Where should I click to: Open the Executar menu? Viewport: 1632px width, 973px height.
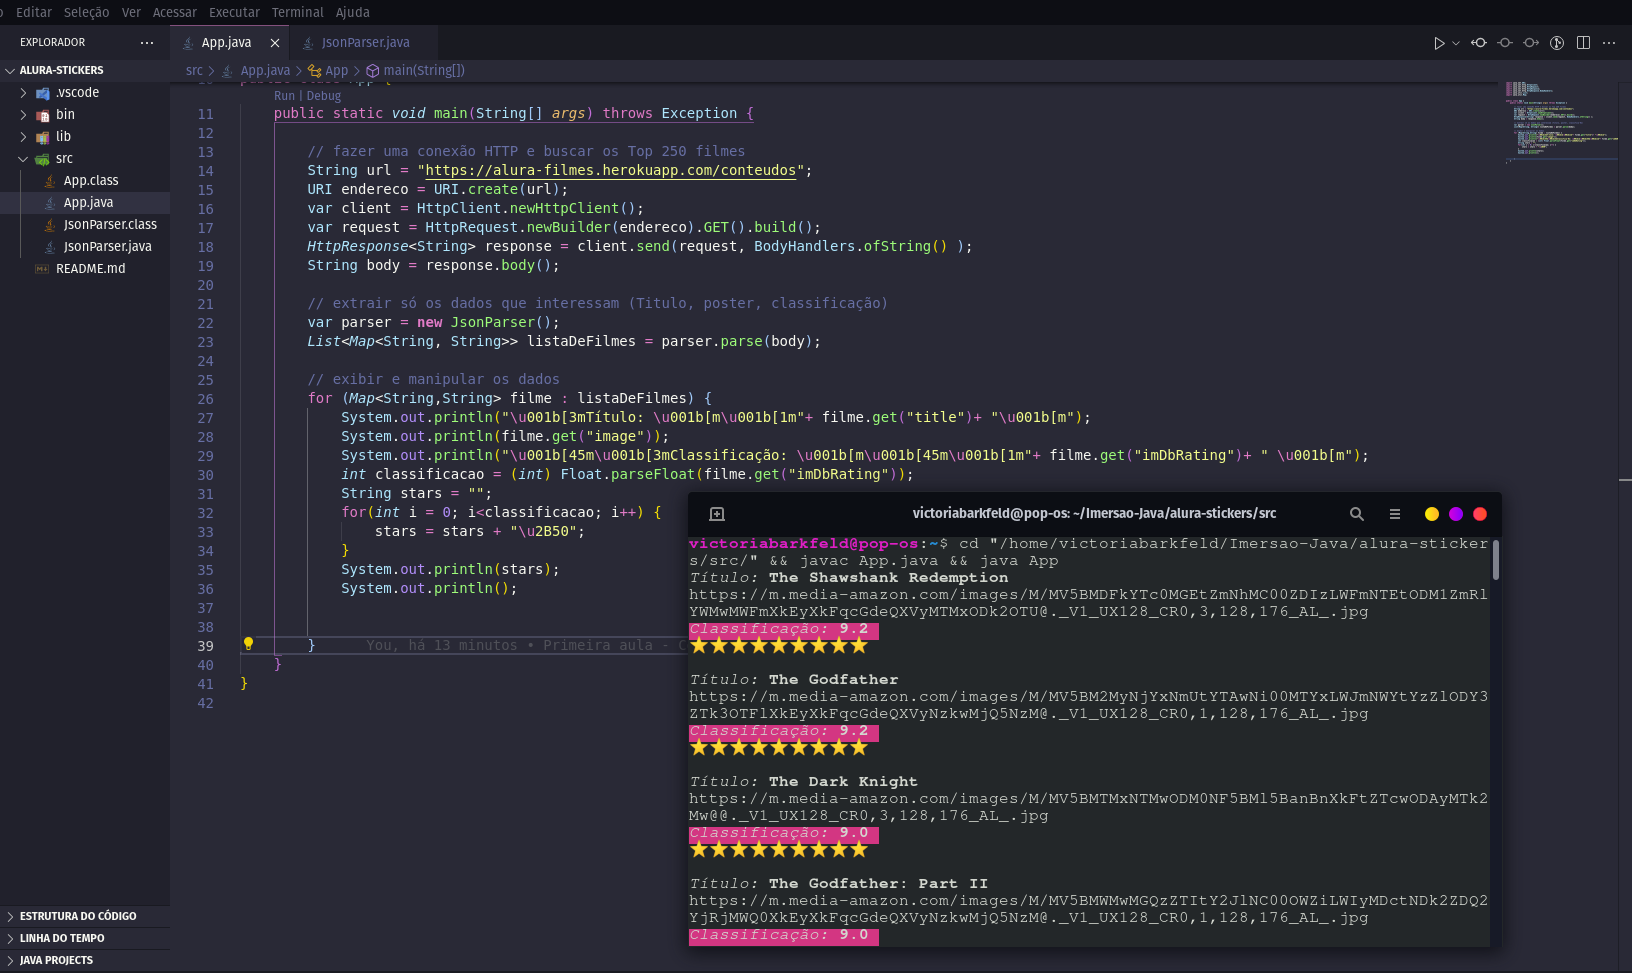click(x=234, y=12)
